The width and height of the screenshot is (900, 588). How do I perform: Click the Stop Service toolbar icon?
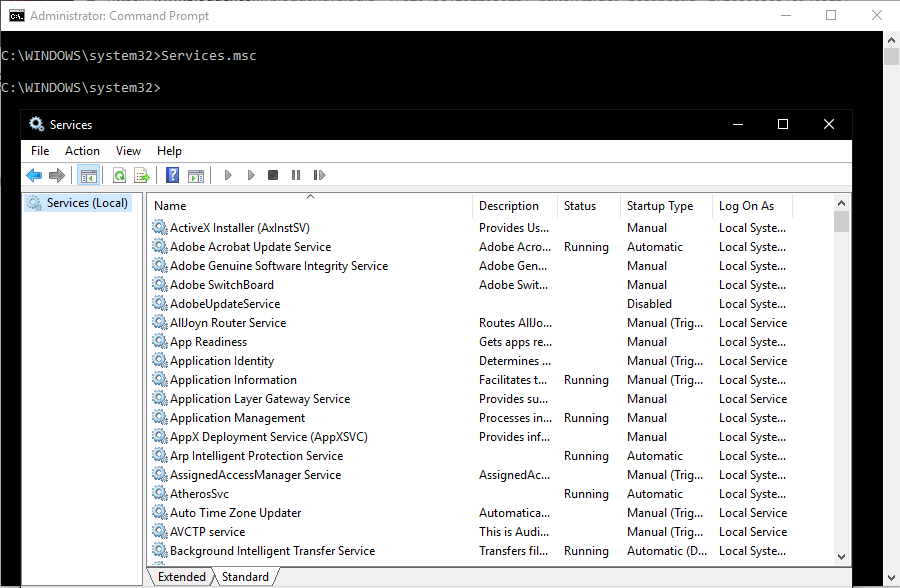coord(273,175)
